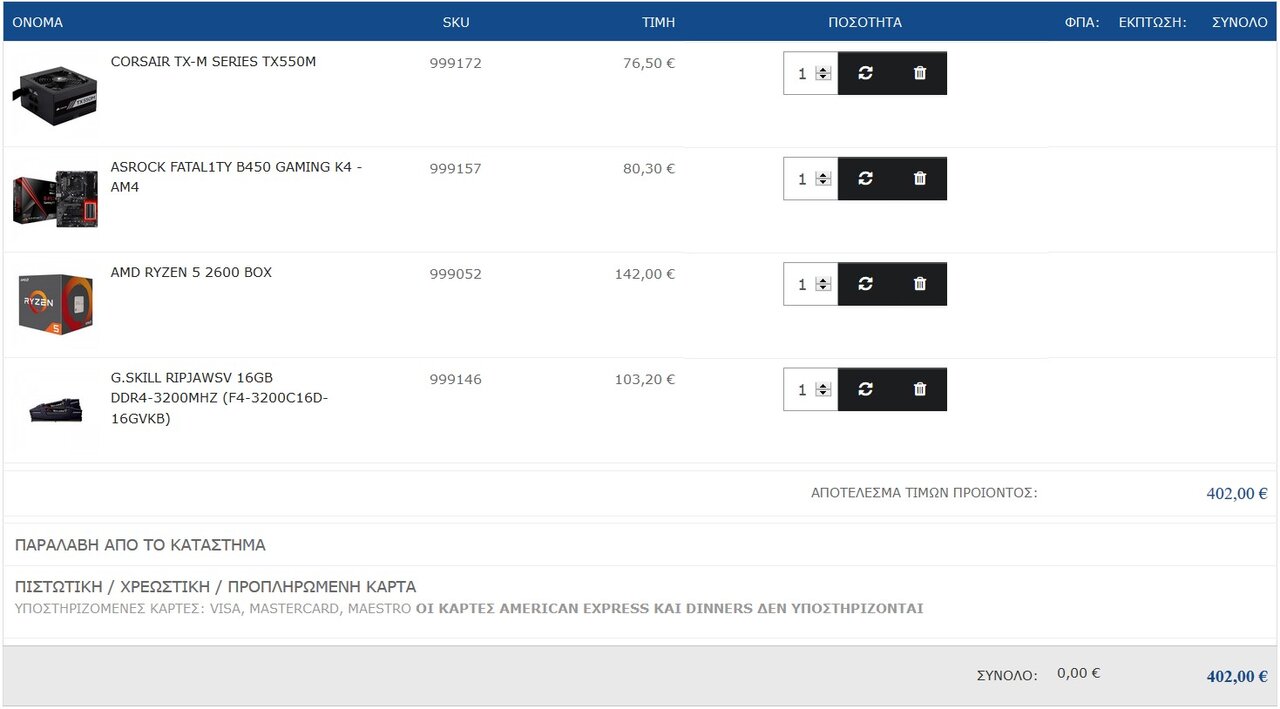The image size is (1280, 709).
Task: Select price 142,00 €
Action: [645, 274]
